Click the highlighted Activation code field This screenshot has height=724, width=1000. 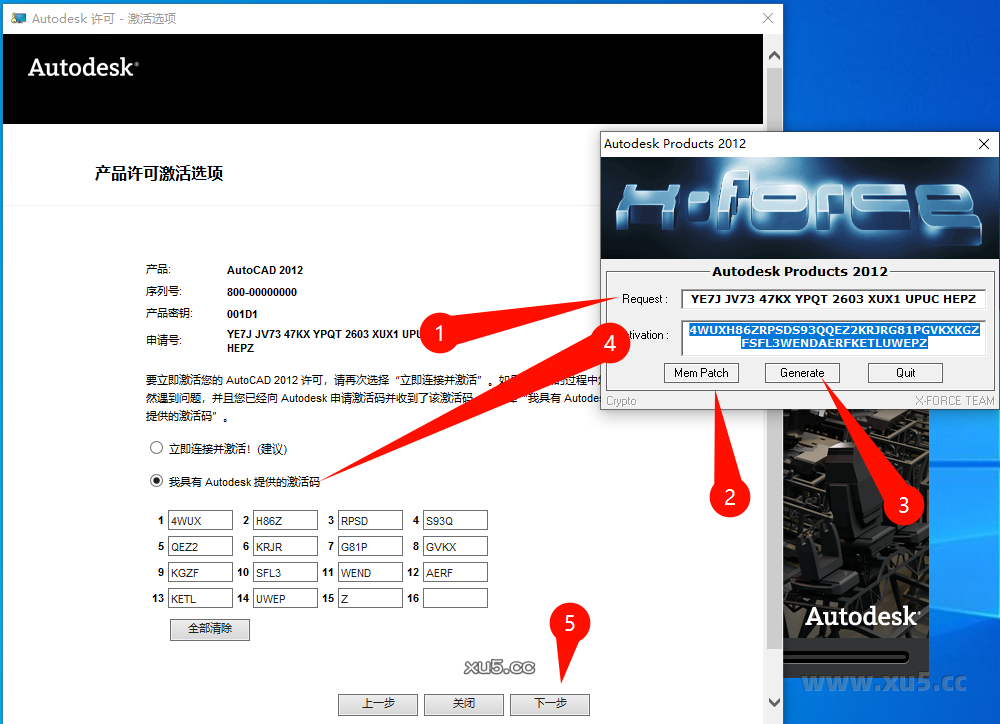[833, 339]
